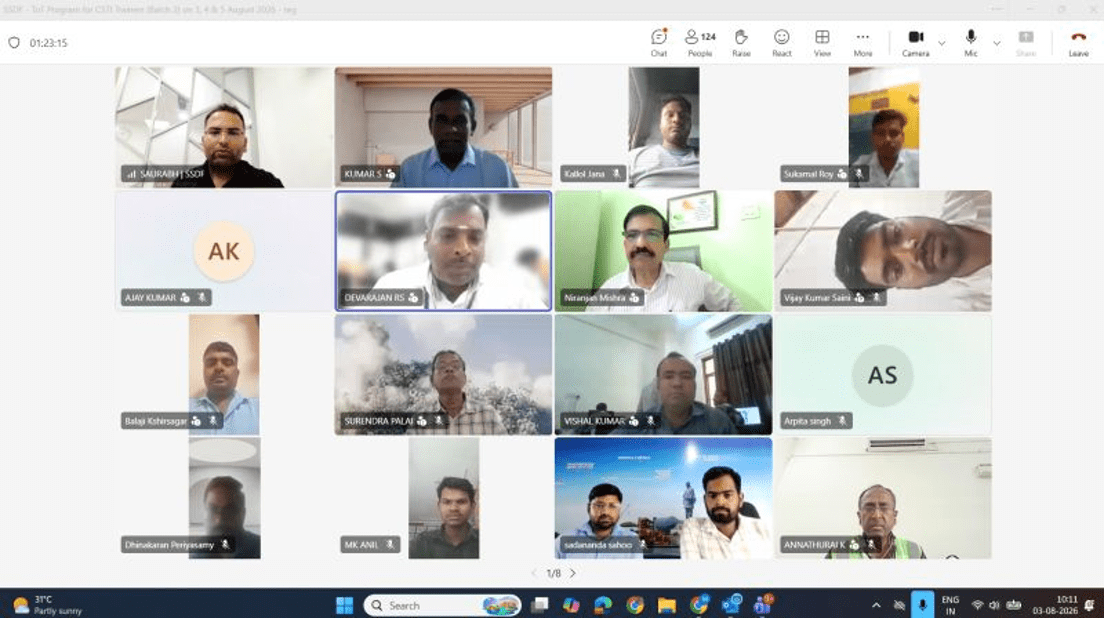Open File Explorer from the taskbar
1104x618 pixels.
point(666,605)
